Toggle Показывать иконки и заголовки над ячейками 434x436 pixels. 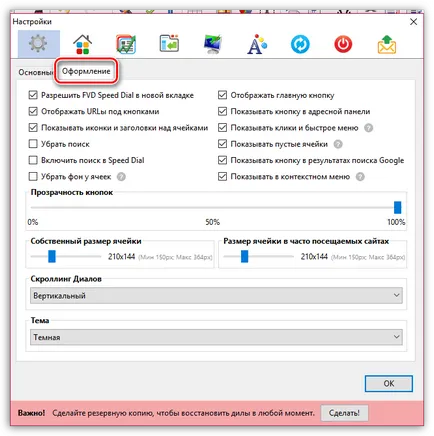pyautogui.click(x=33, y=128)
